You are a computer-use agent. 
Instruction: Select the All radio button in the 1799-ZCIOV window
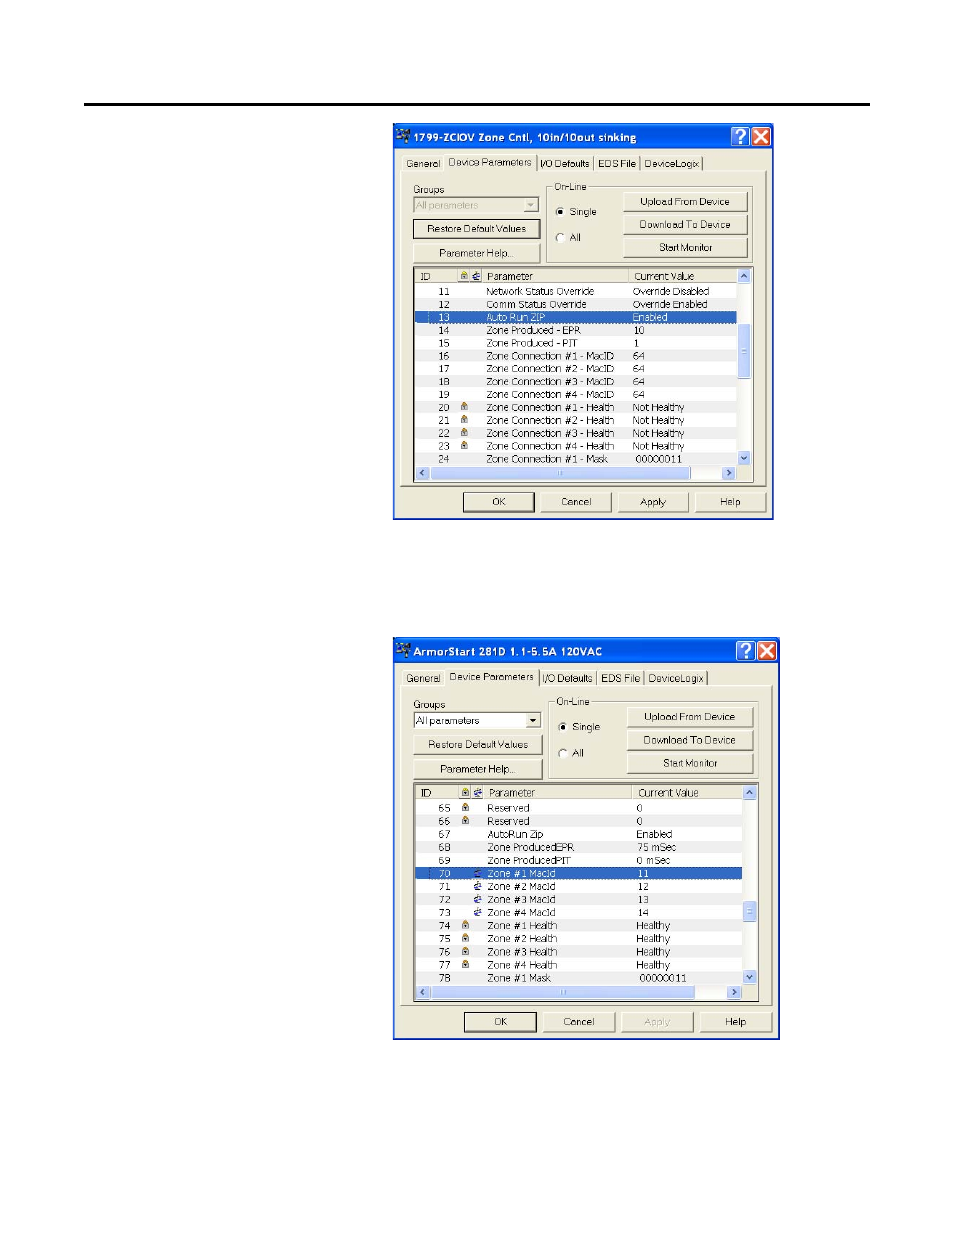560,238
